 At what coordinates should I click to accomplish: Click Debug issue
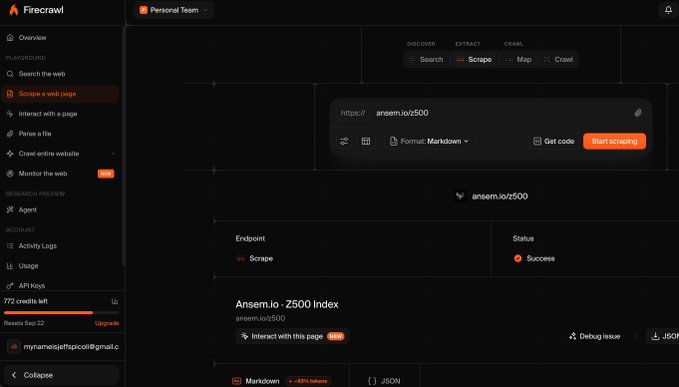point(595,336)
